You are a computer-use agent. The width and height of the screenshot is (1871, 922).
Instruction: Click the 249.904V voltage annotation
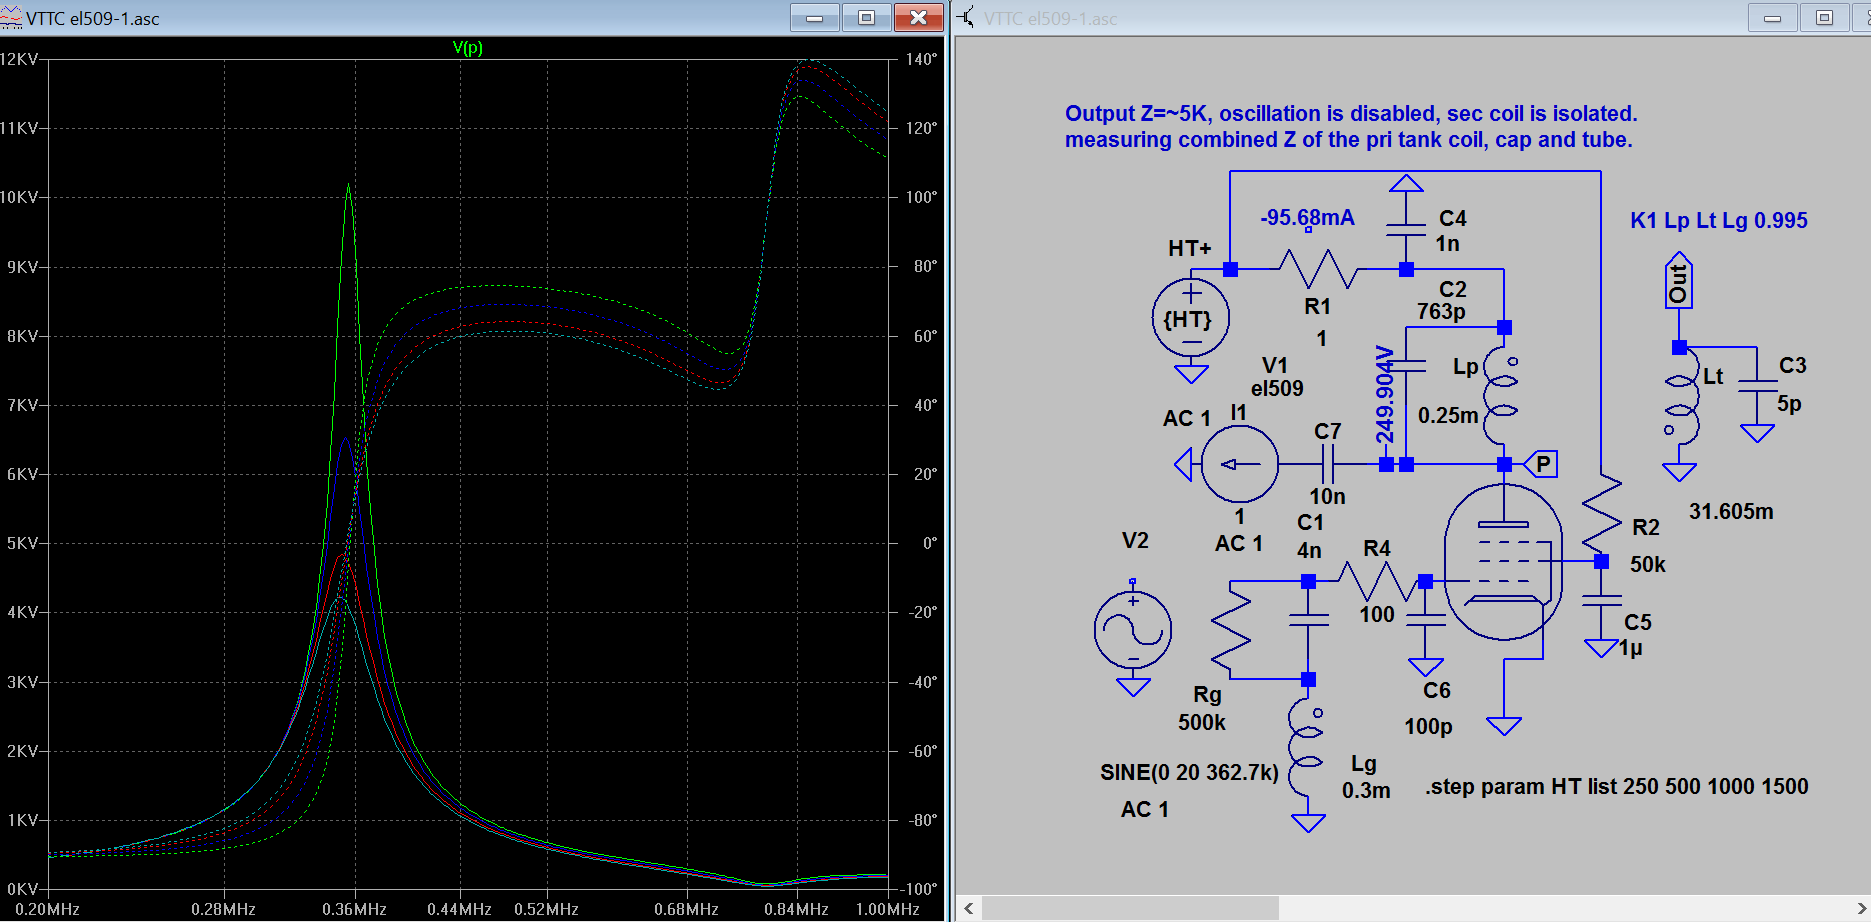[x=1384, y=395]
